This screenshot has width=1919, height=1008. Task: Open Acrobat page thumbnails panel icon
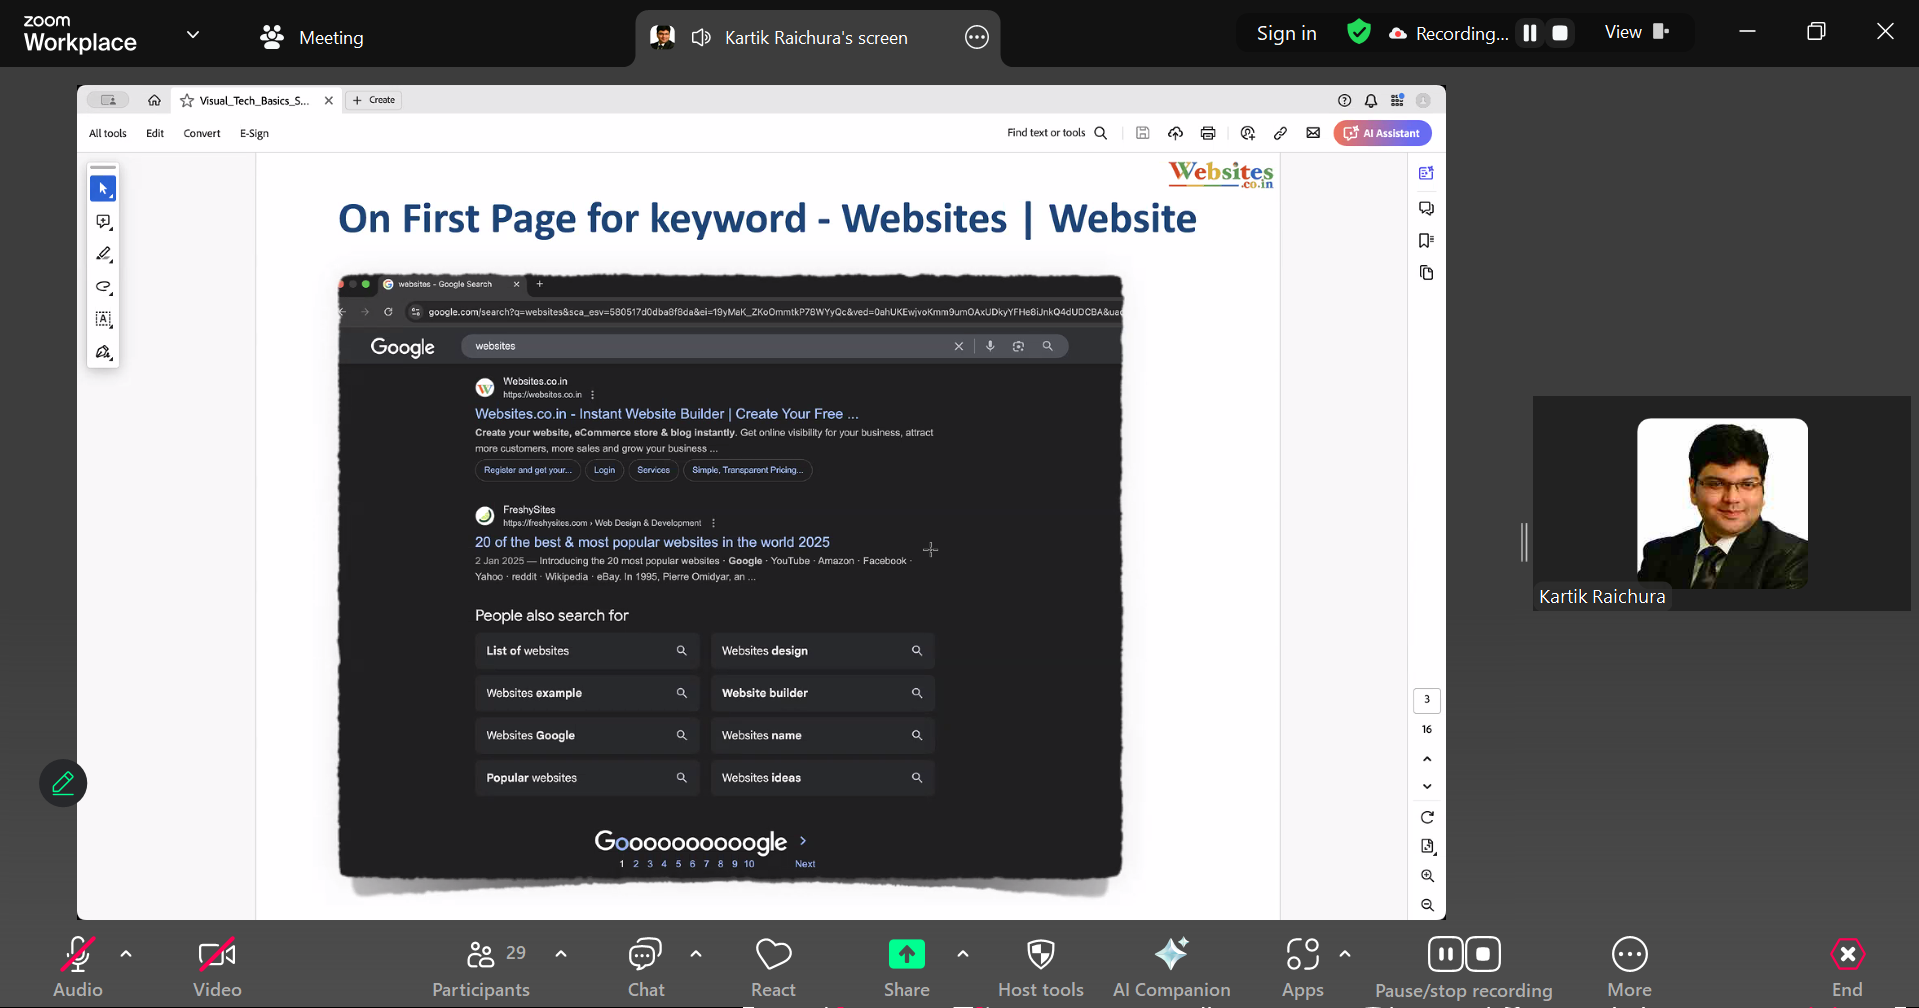click(x=1427, y=273)
